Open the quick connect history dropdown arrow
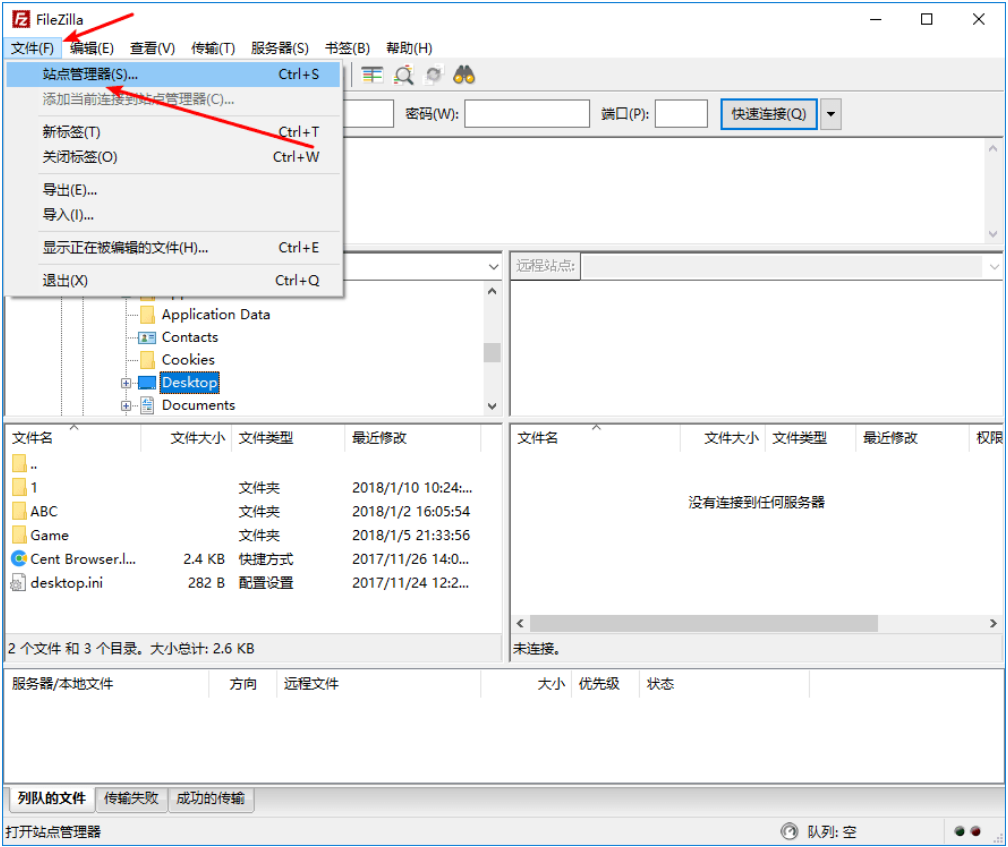Image resolution: width=1008 pixels, height=847 pixels. (x=831, y=114)
